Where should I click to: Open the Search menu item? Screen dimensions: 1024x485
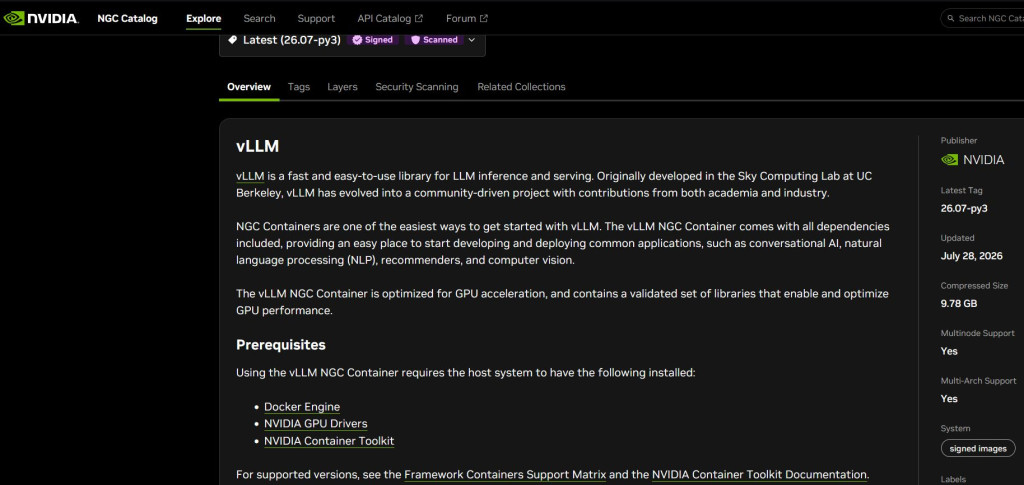pos(259,18)
